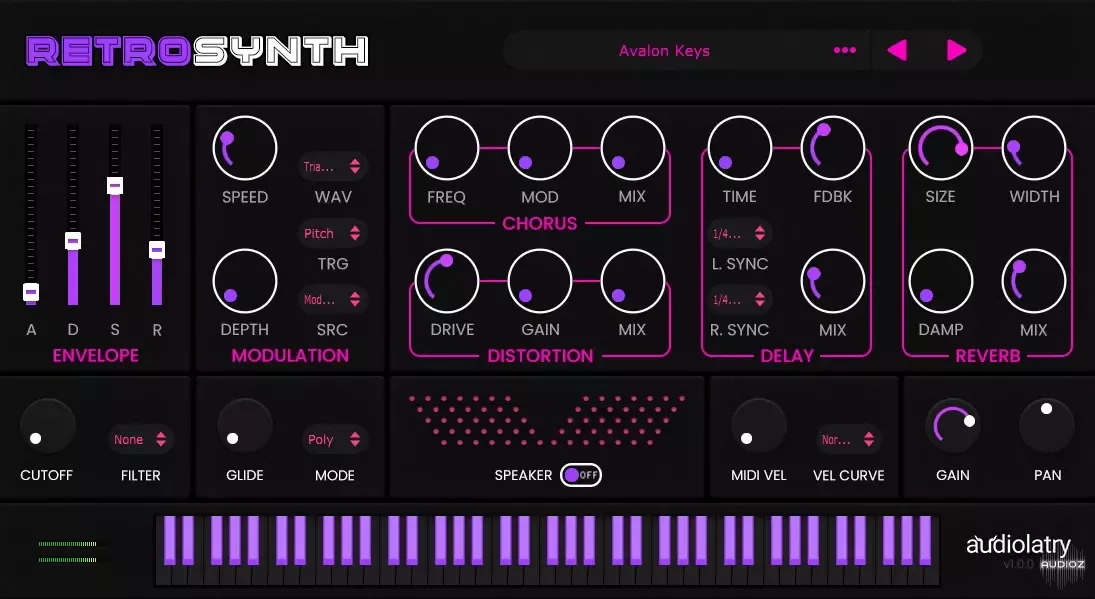
Task: Click the MIDI VEL knob
Action: coord(758,427)
